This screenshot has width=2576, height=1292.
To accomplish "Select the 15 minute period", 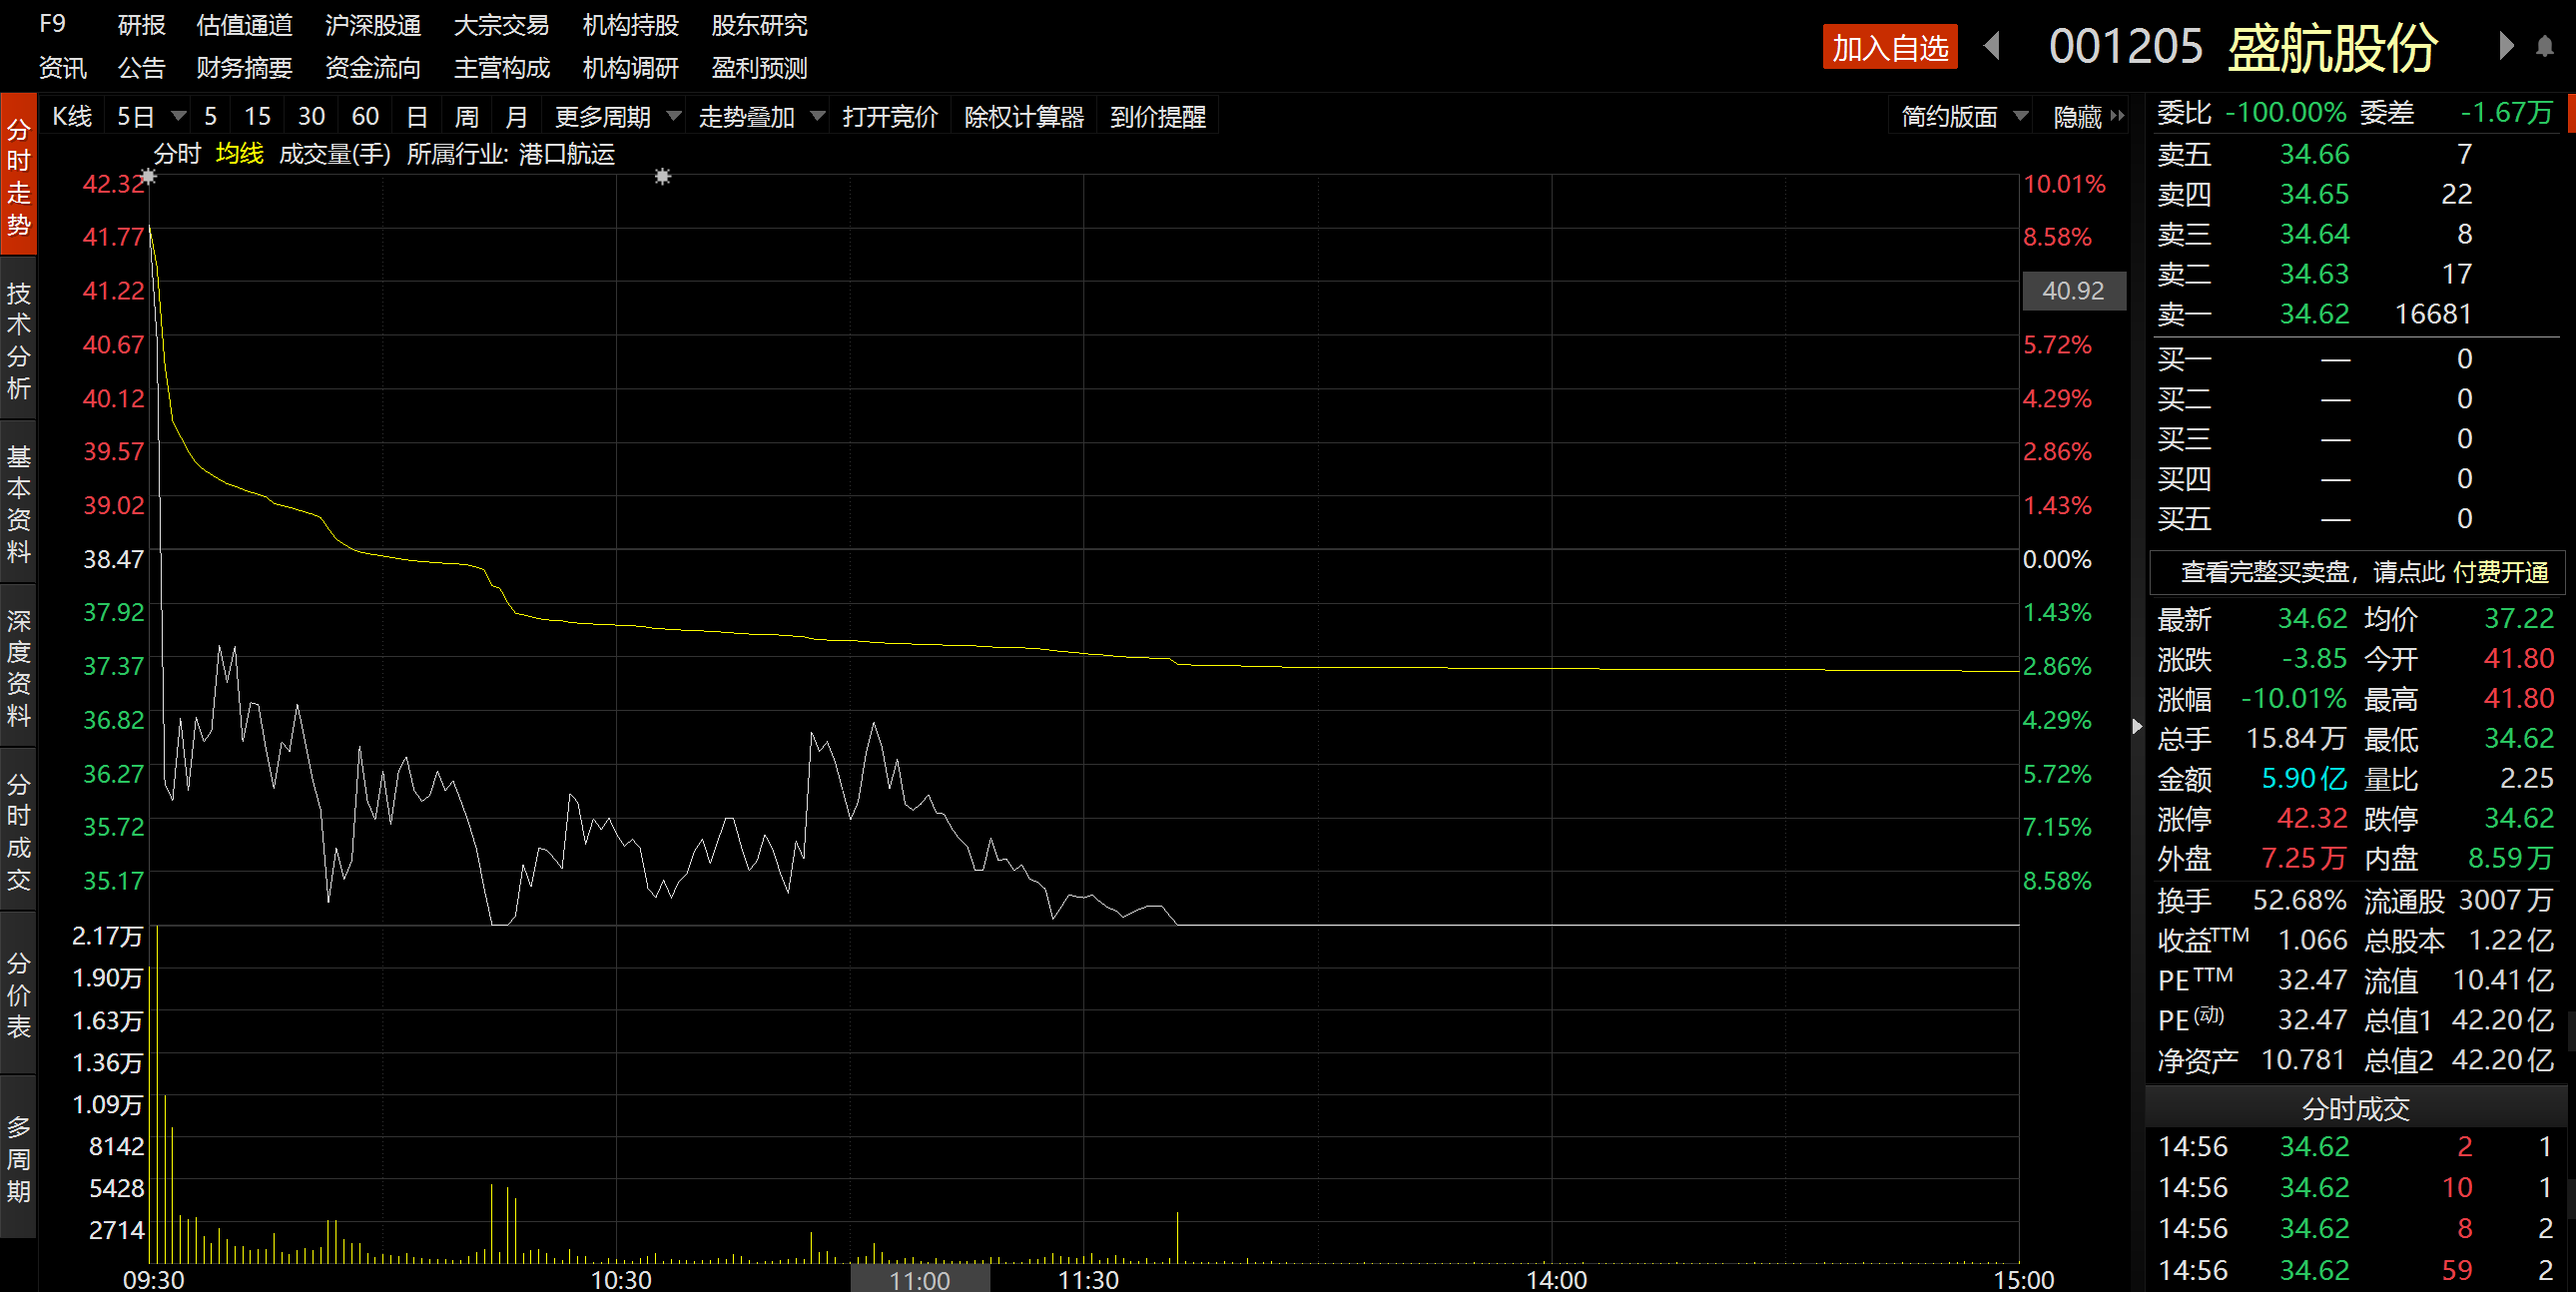I will [x=257, y=116].
